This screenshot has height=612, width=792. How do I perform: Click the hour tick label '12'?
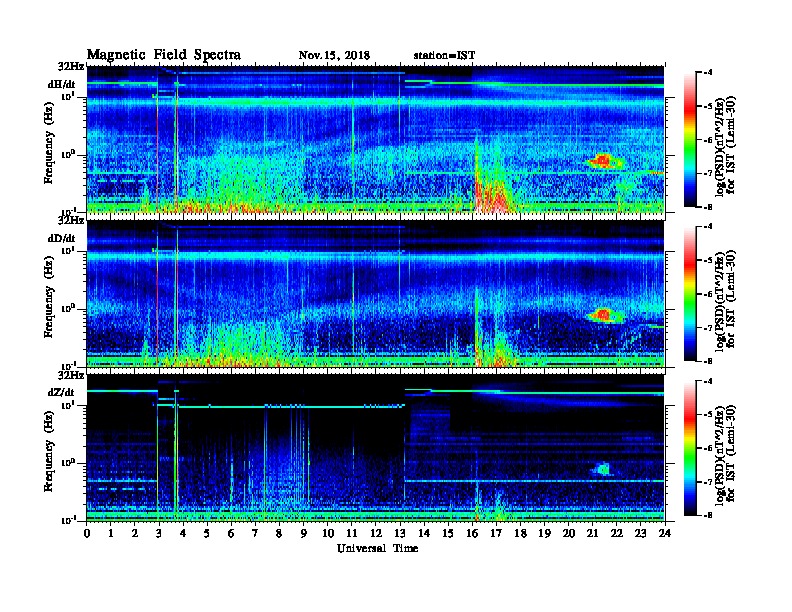pos(376,533)
